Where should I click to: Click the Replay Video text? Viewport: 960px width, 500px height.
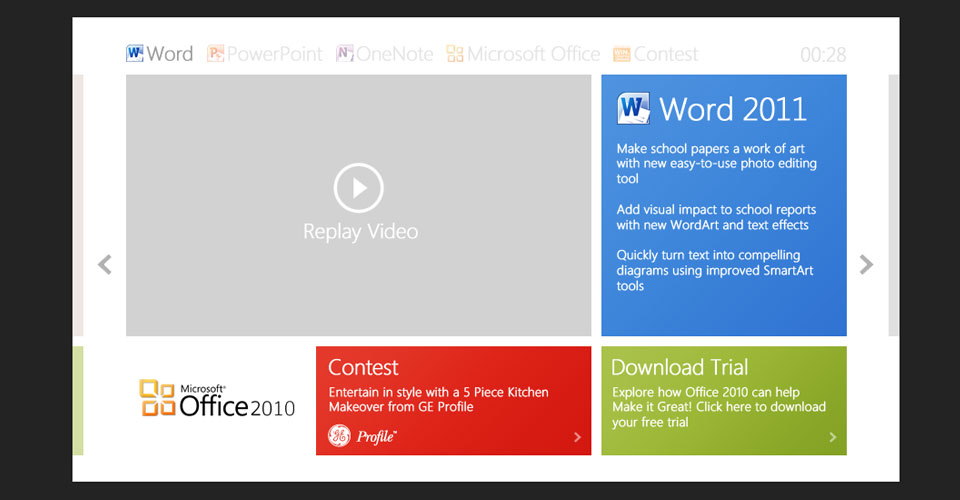coord(361,231)
